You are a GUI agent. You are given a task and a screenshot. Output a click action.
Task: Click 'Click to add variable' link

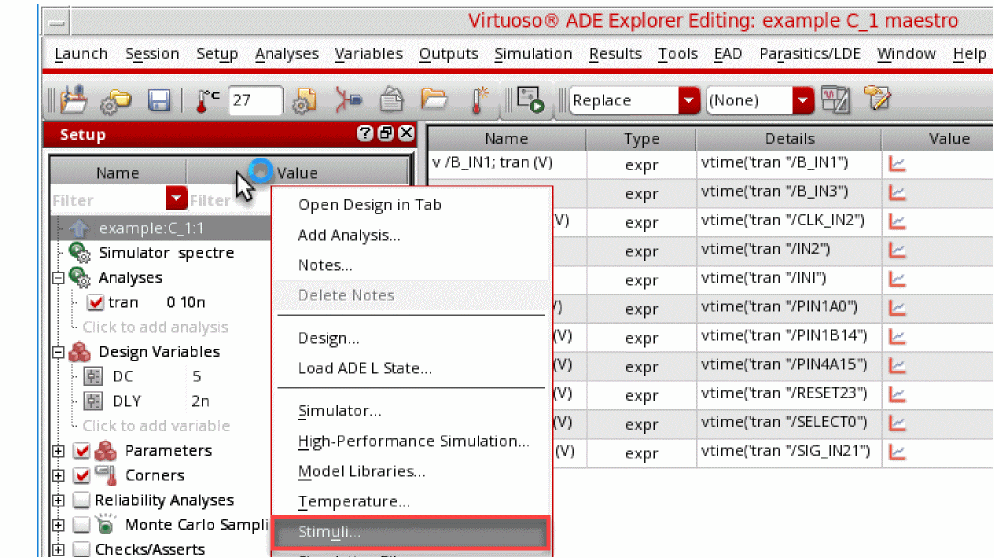pyautogui.click(x=156, y=426)
